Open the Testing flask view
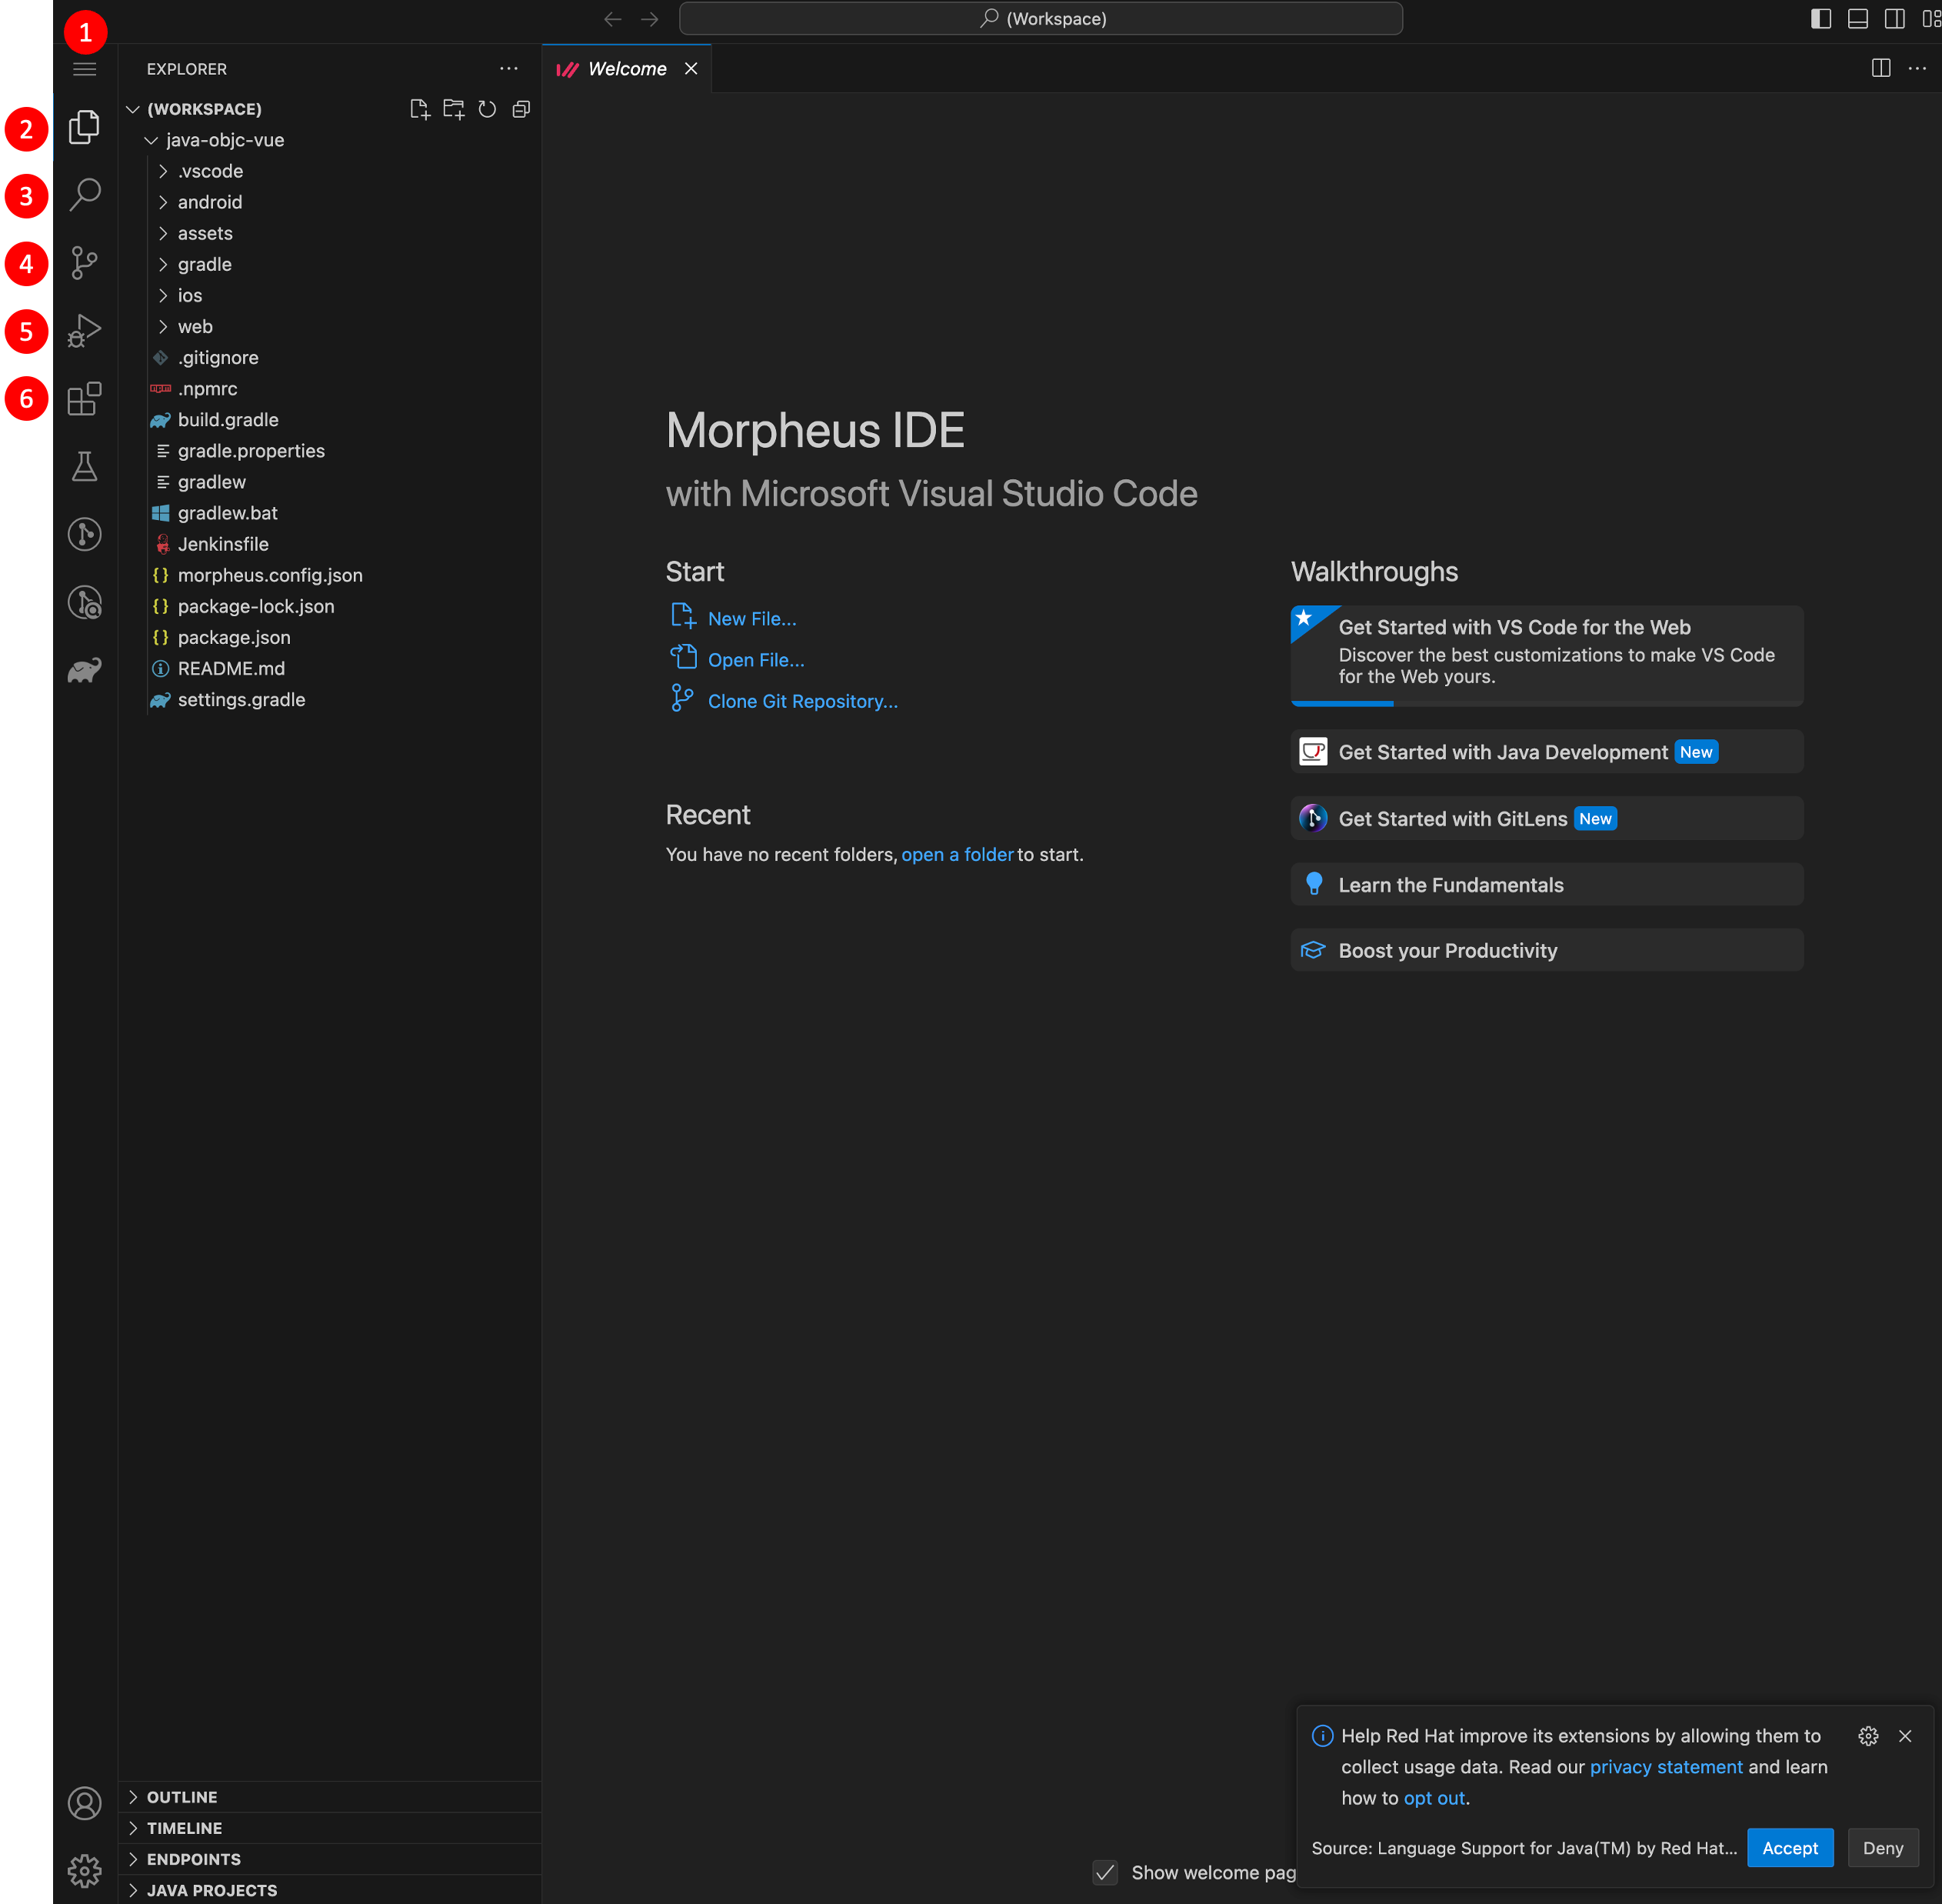 [x=84, y=466]
